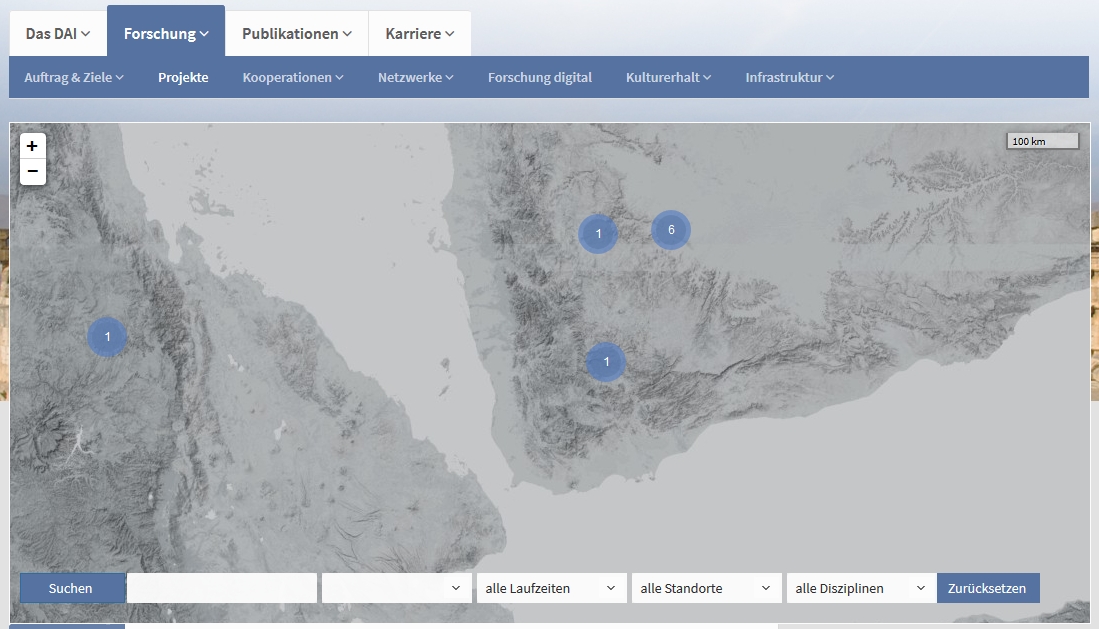Expand the Karriere menu
This screenshot has width=1099, height=629.
420,34
